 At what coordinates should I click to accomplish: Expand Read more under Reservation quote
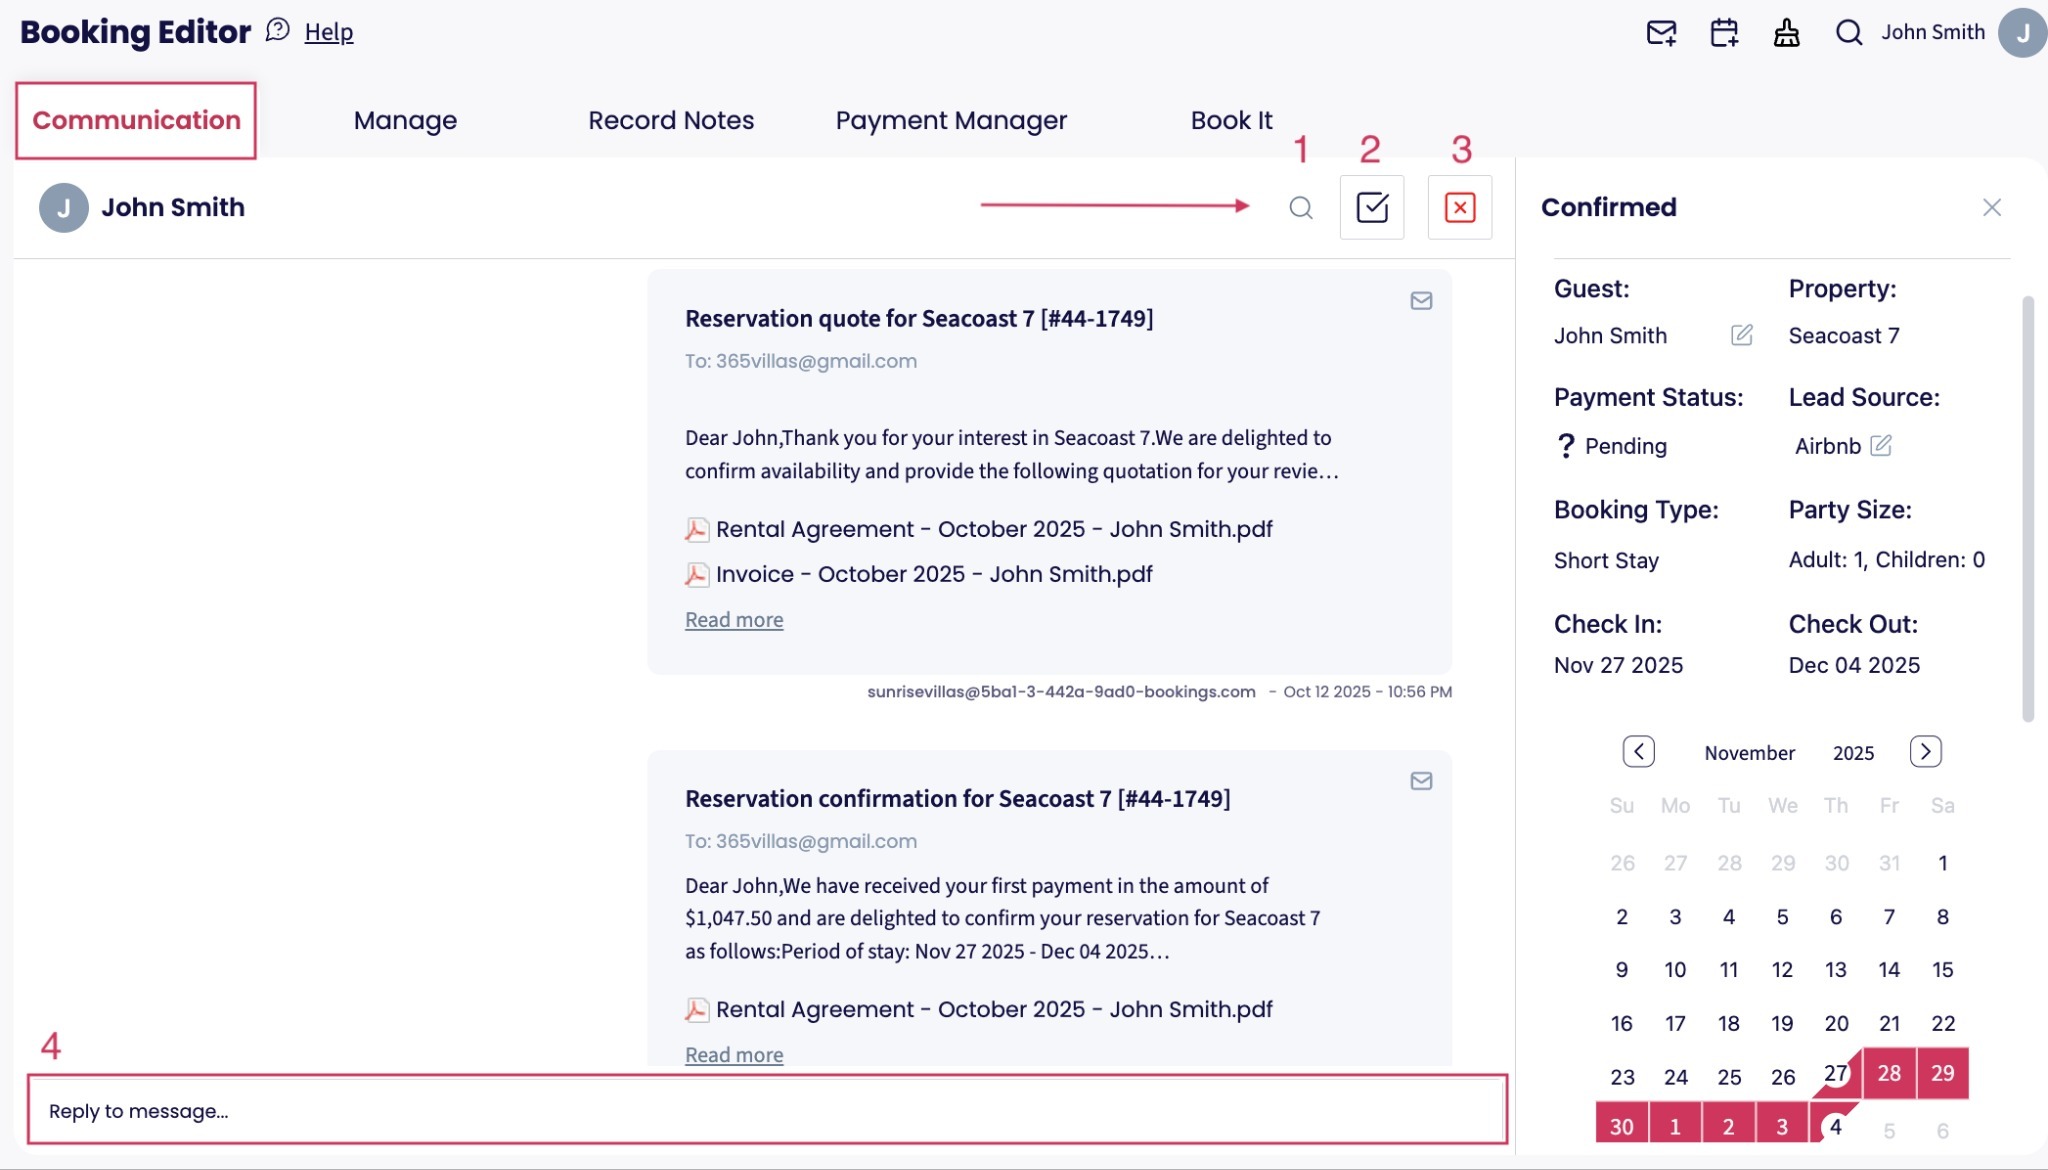pos(734,620)
